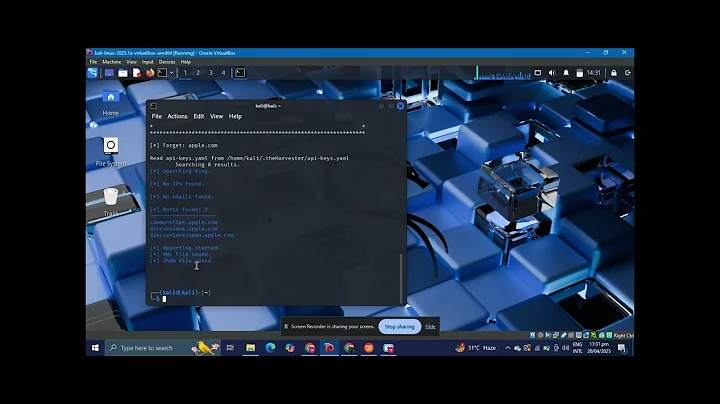Expand the terminal launcher dropdown arrow

click(171, 73)
